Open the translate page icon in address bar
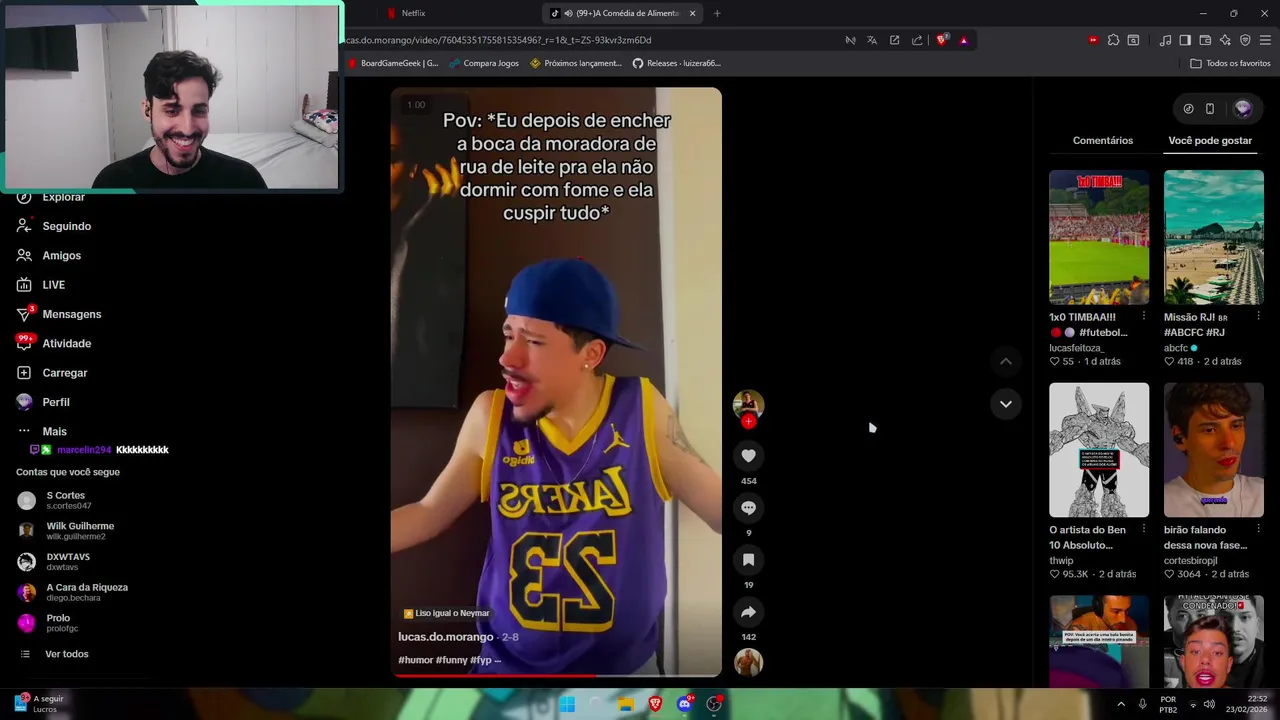The image size is (1280, 720). click(872, 40)
